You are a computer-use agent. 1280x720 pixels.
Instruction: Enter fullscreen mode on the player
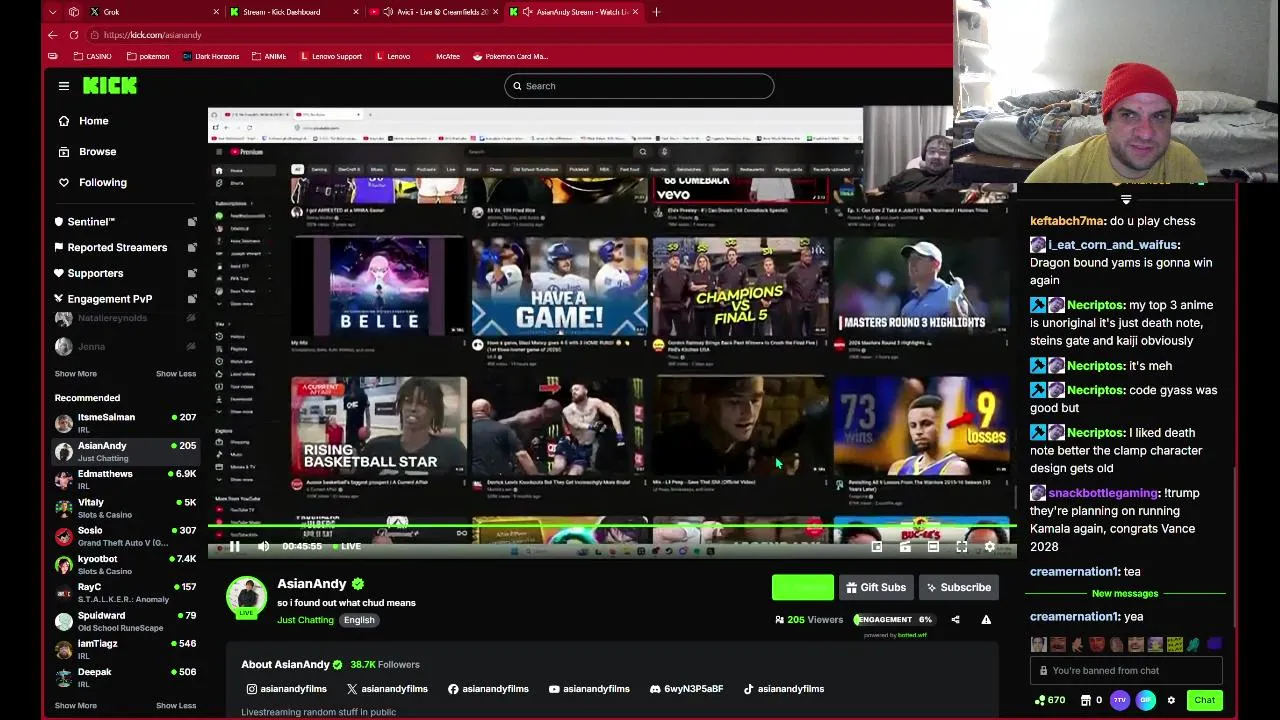coord(961,546)
